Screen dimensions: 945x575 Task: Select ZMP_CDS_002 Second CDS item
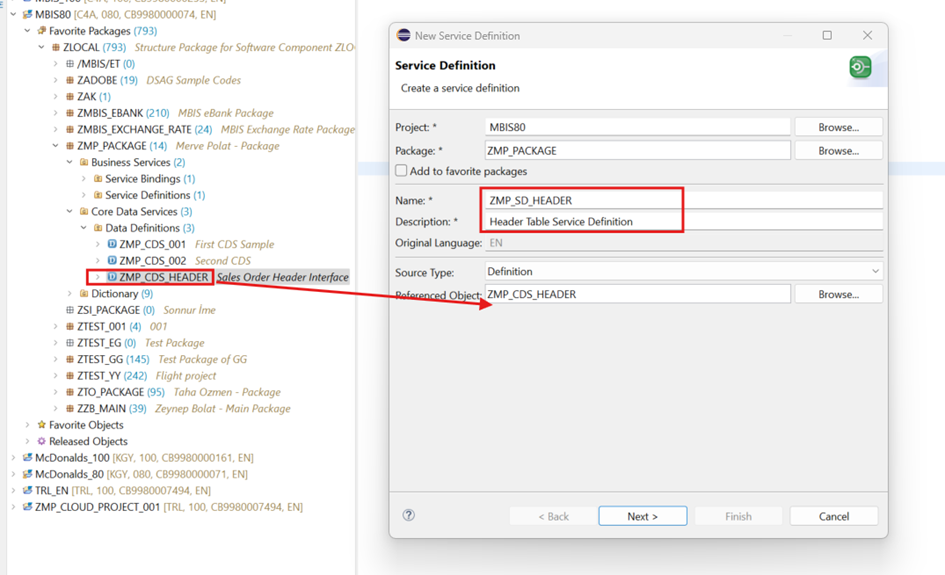[x=152, y=261]
